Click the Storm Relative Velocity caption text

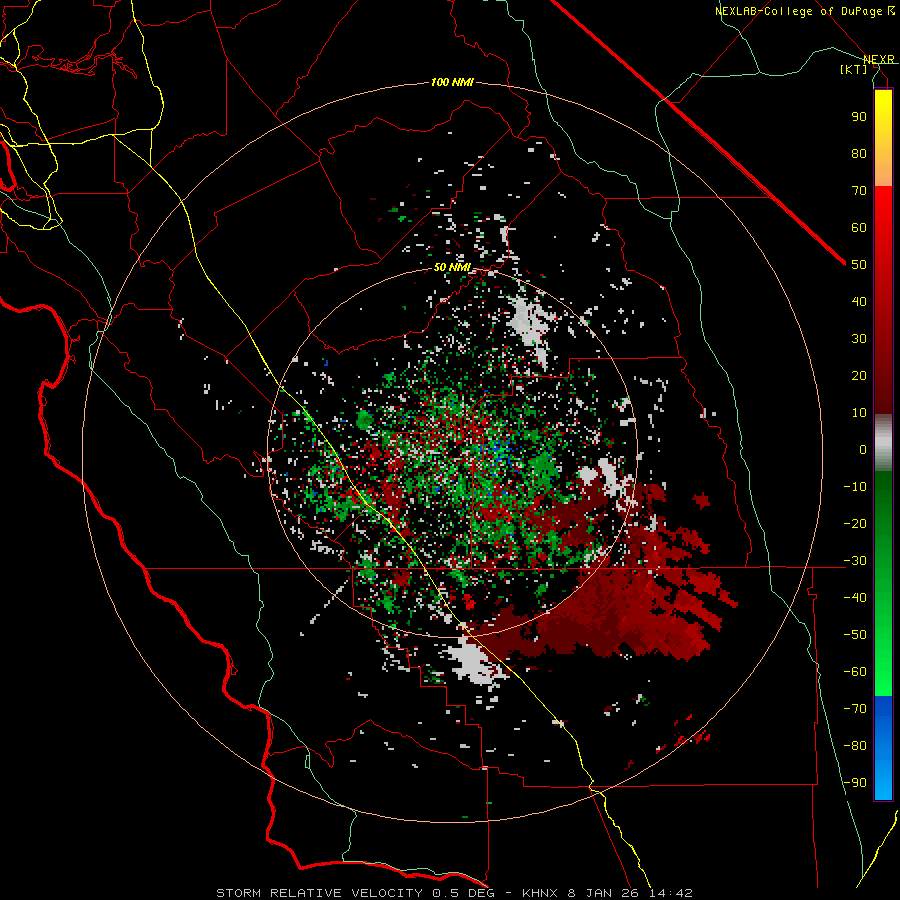pos(454,893)
